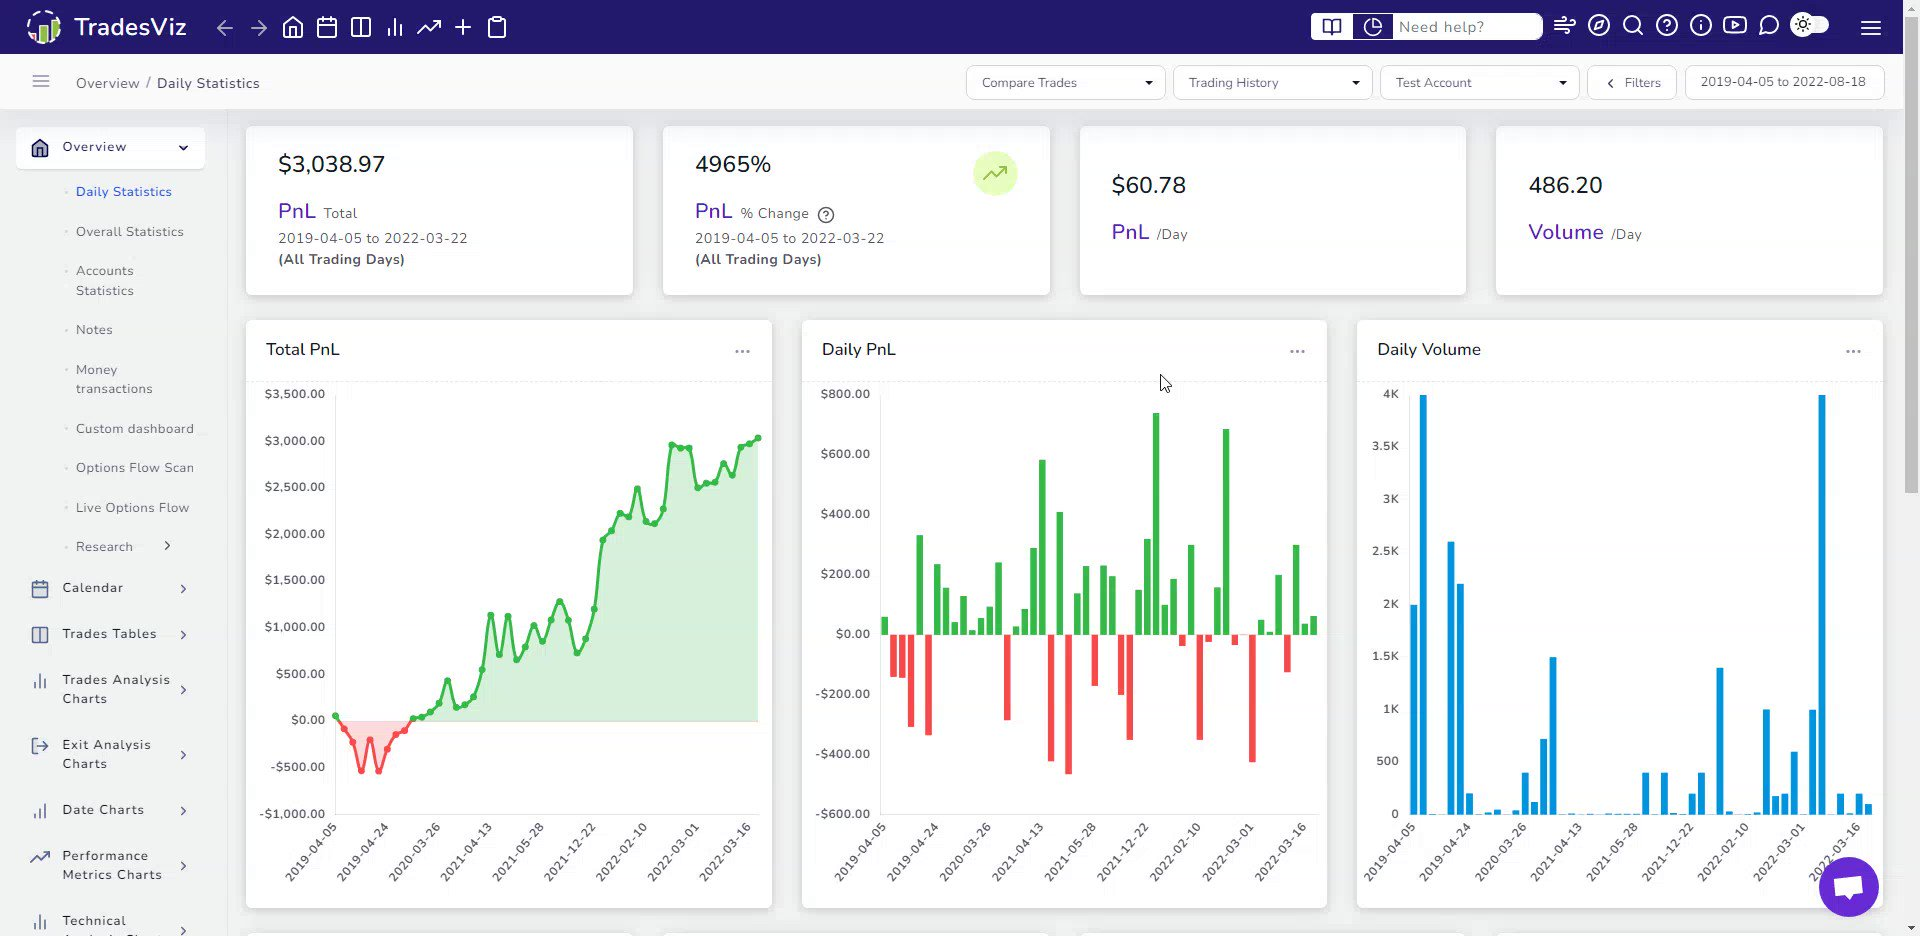Open the Daily PnL chart options menu
The width and height of the screenshot is (1920, 936).
pyautogui.click(x=1297, y=351)
